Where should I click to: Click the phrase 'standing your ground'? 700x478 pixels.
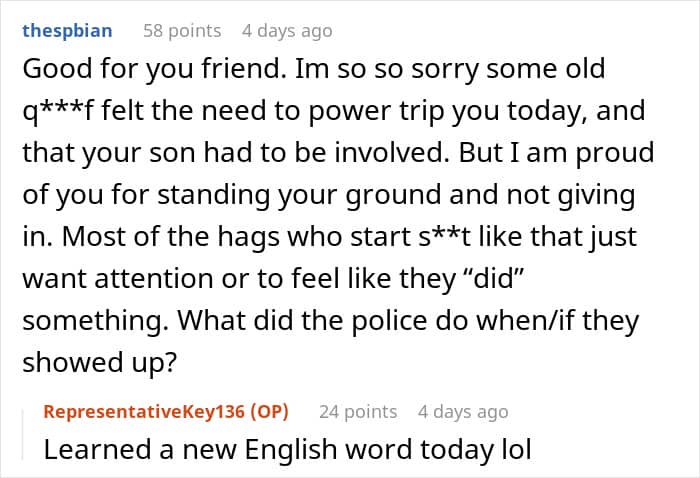[299, 195]
